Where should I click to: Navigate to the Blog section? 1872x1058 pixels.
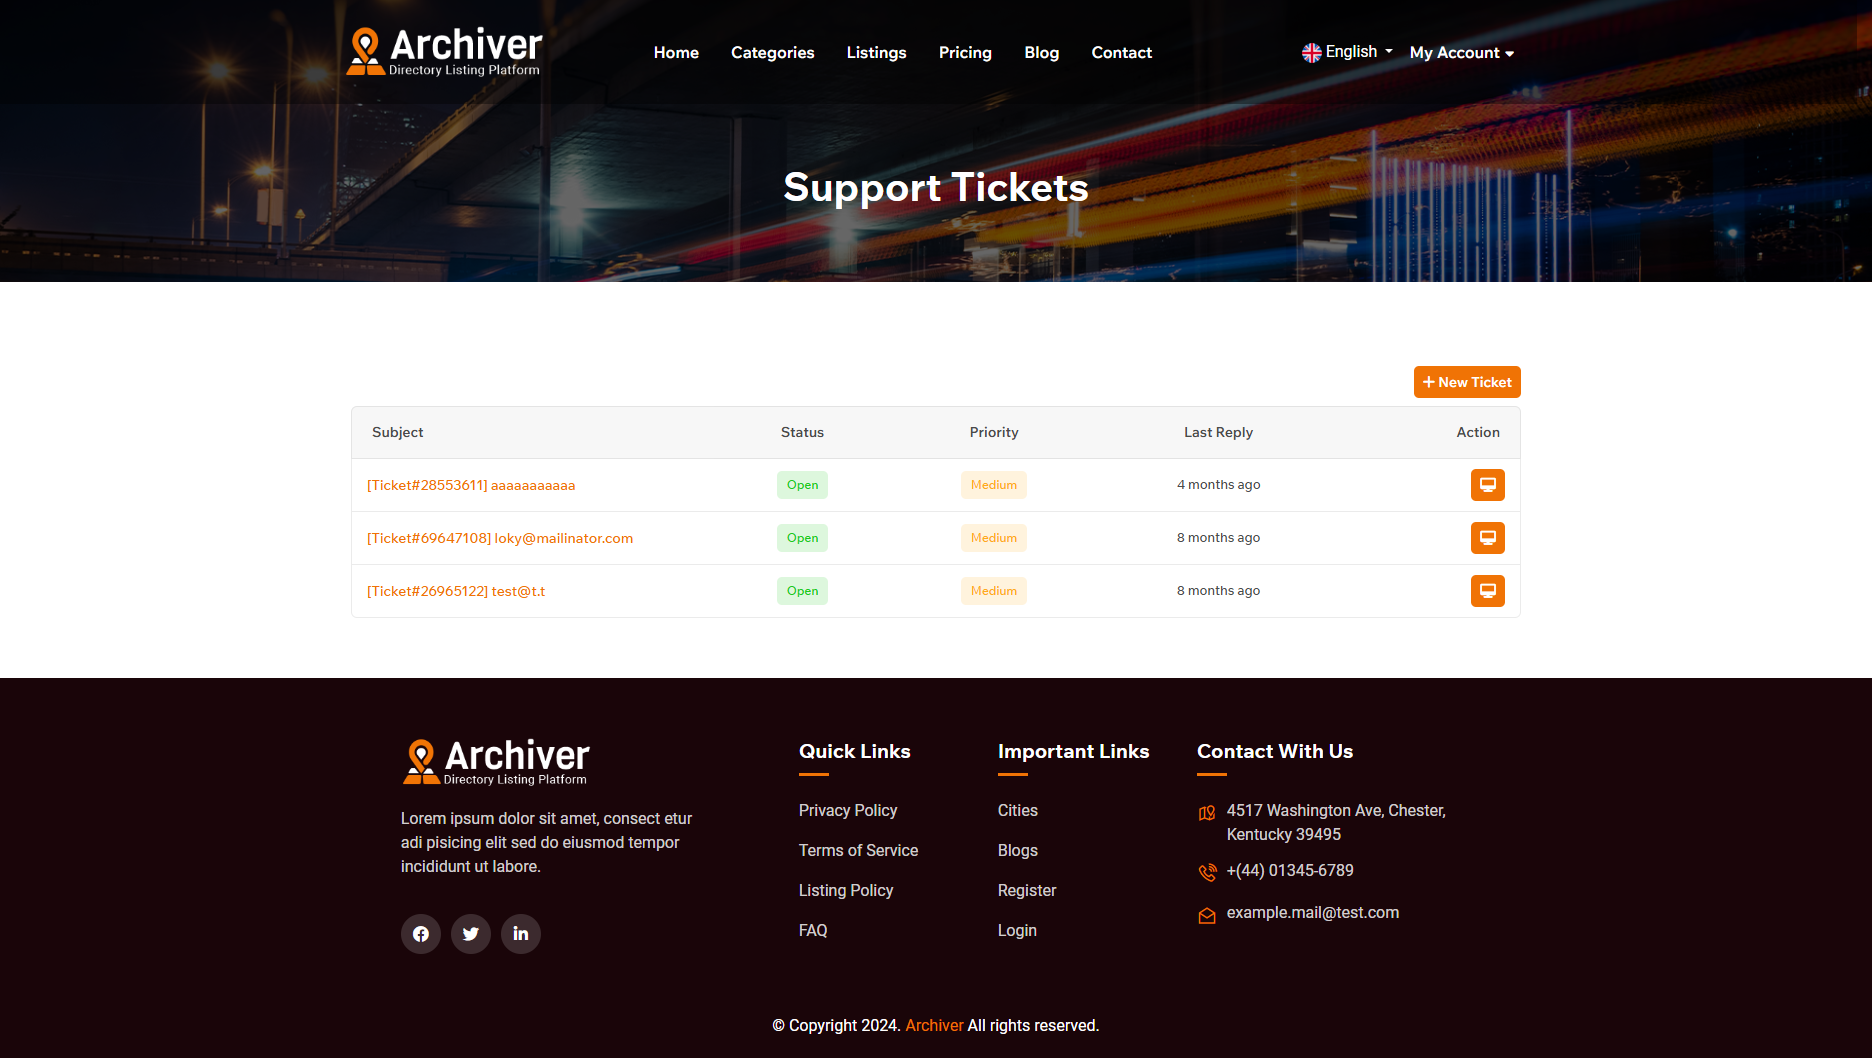coord(1041,52)
